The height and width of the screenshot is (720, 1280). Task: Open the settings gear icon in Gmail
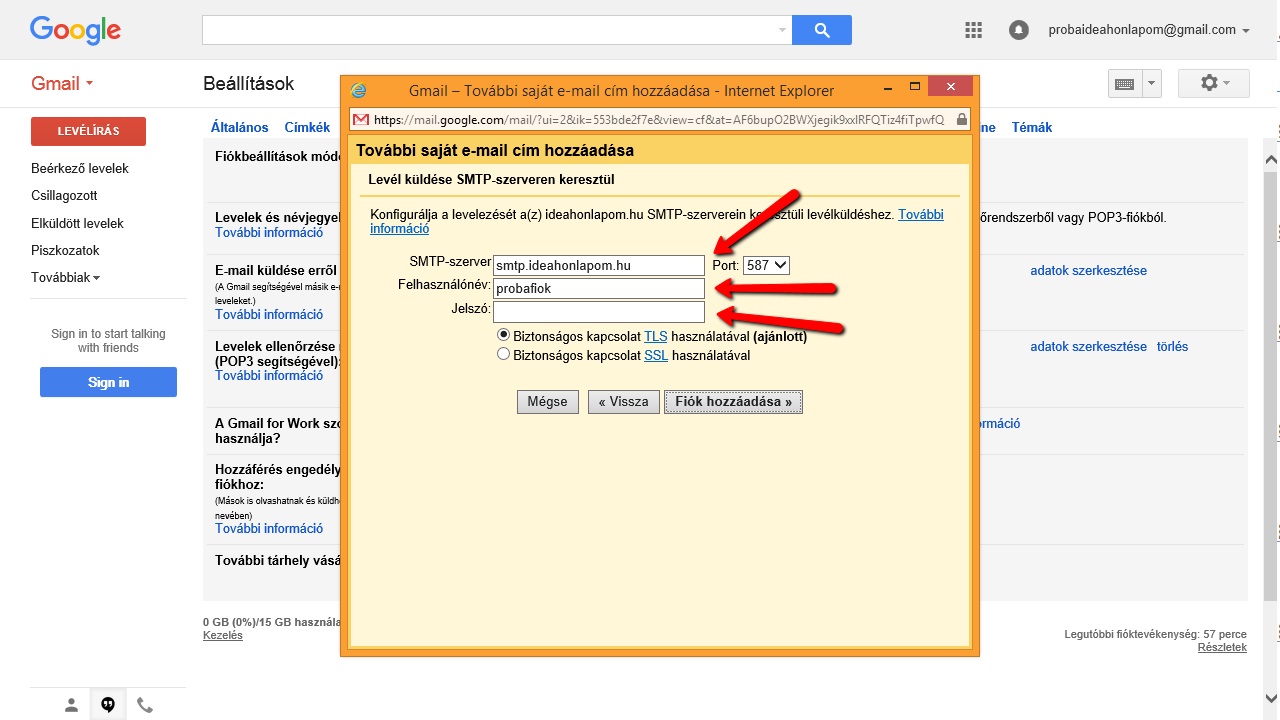click(1214, 84)
